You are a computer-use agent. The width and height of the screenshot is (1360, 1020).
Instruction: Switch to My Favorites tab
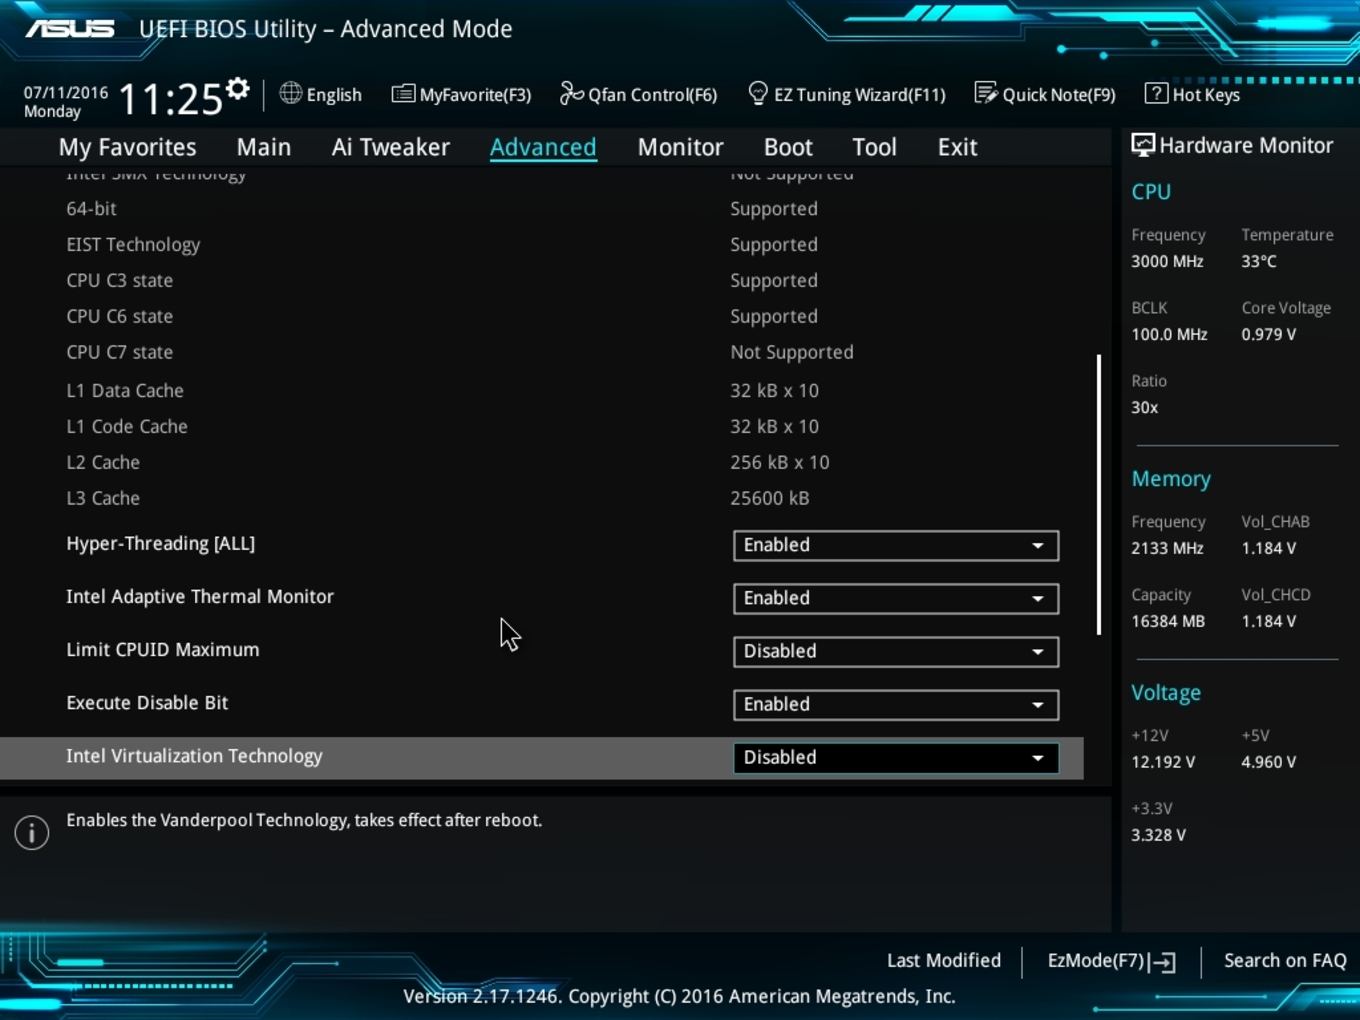(x=128, y=147)
